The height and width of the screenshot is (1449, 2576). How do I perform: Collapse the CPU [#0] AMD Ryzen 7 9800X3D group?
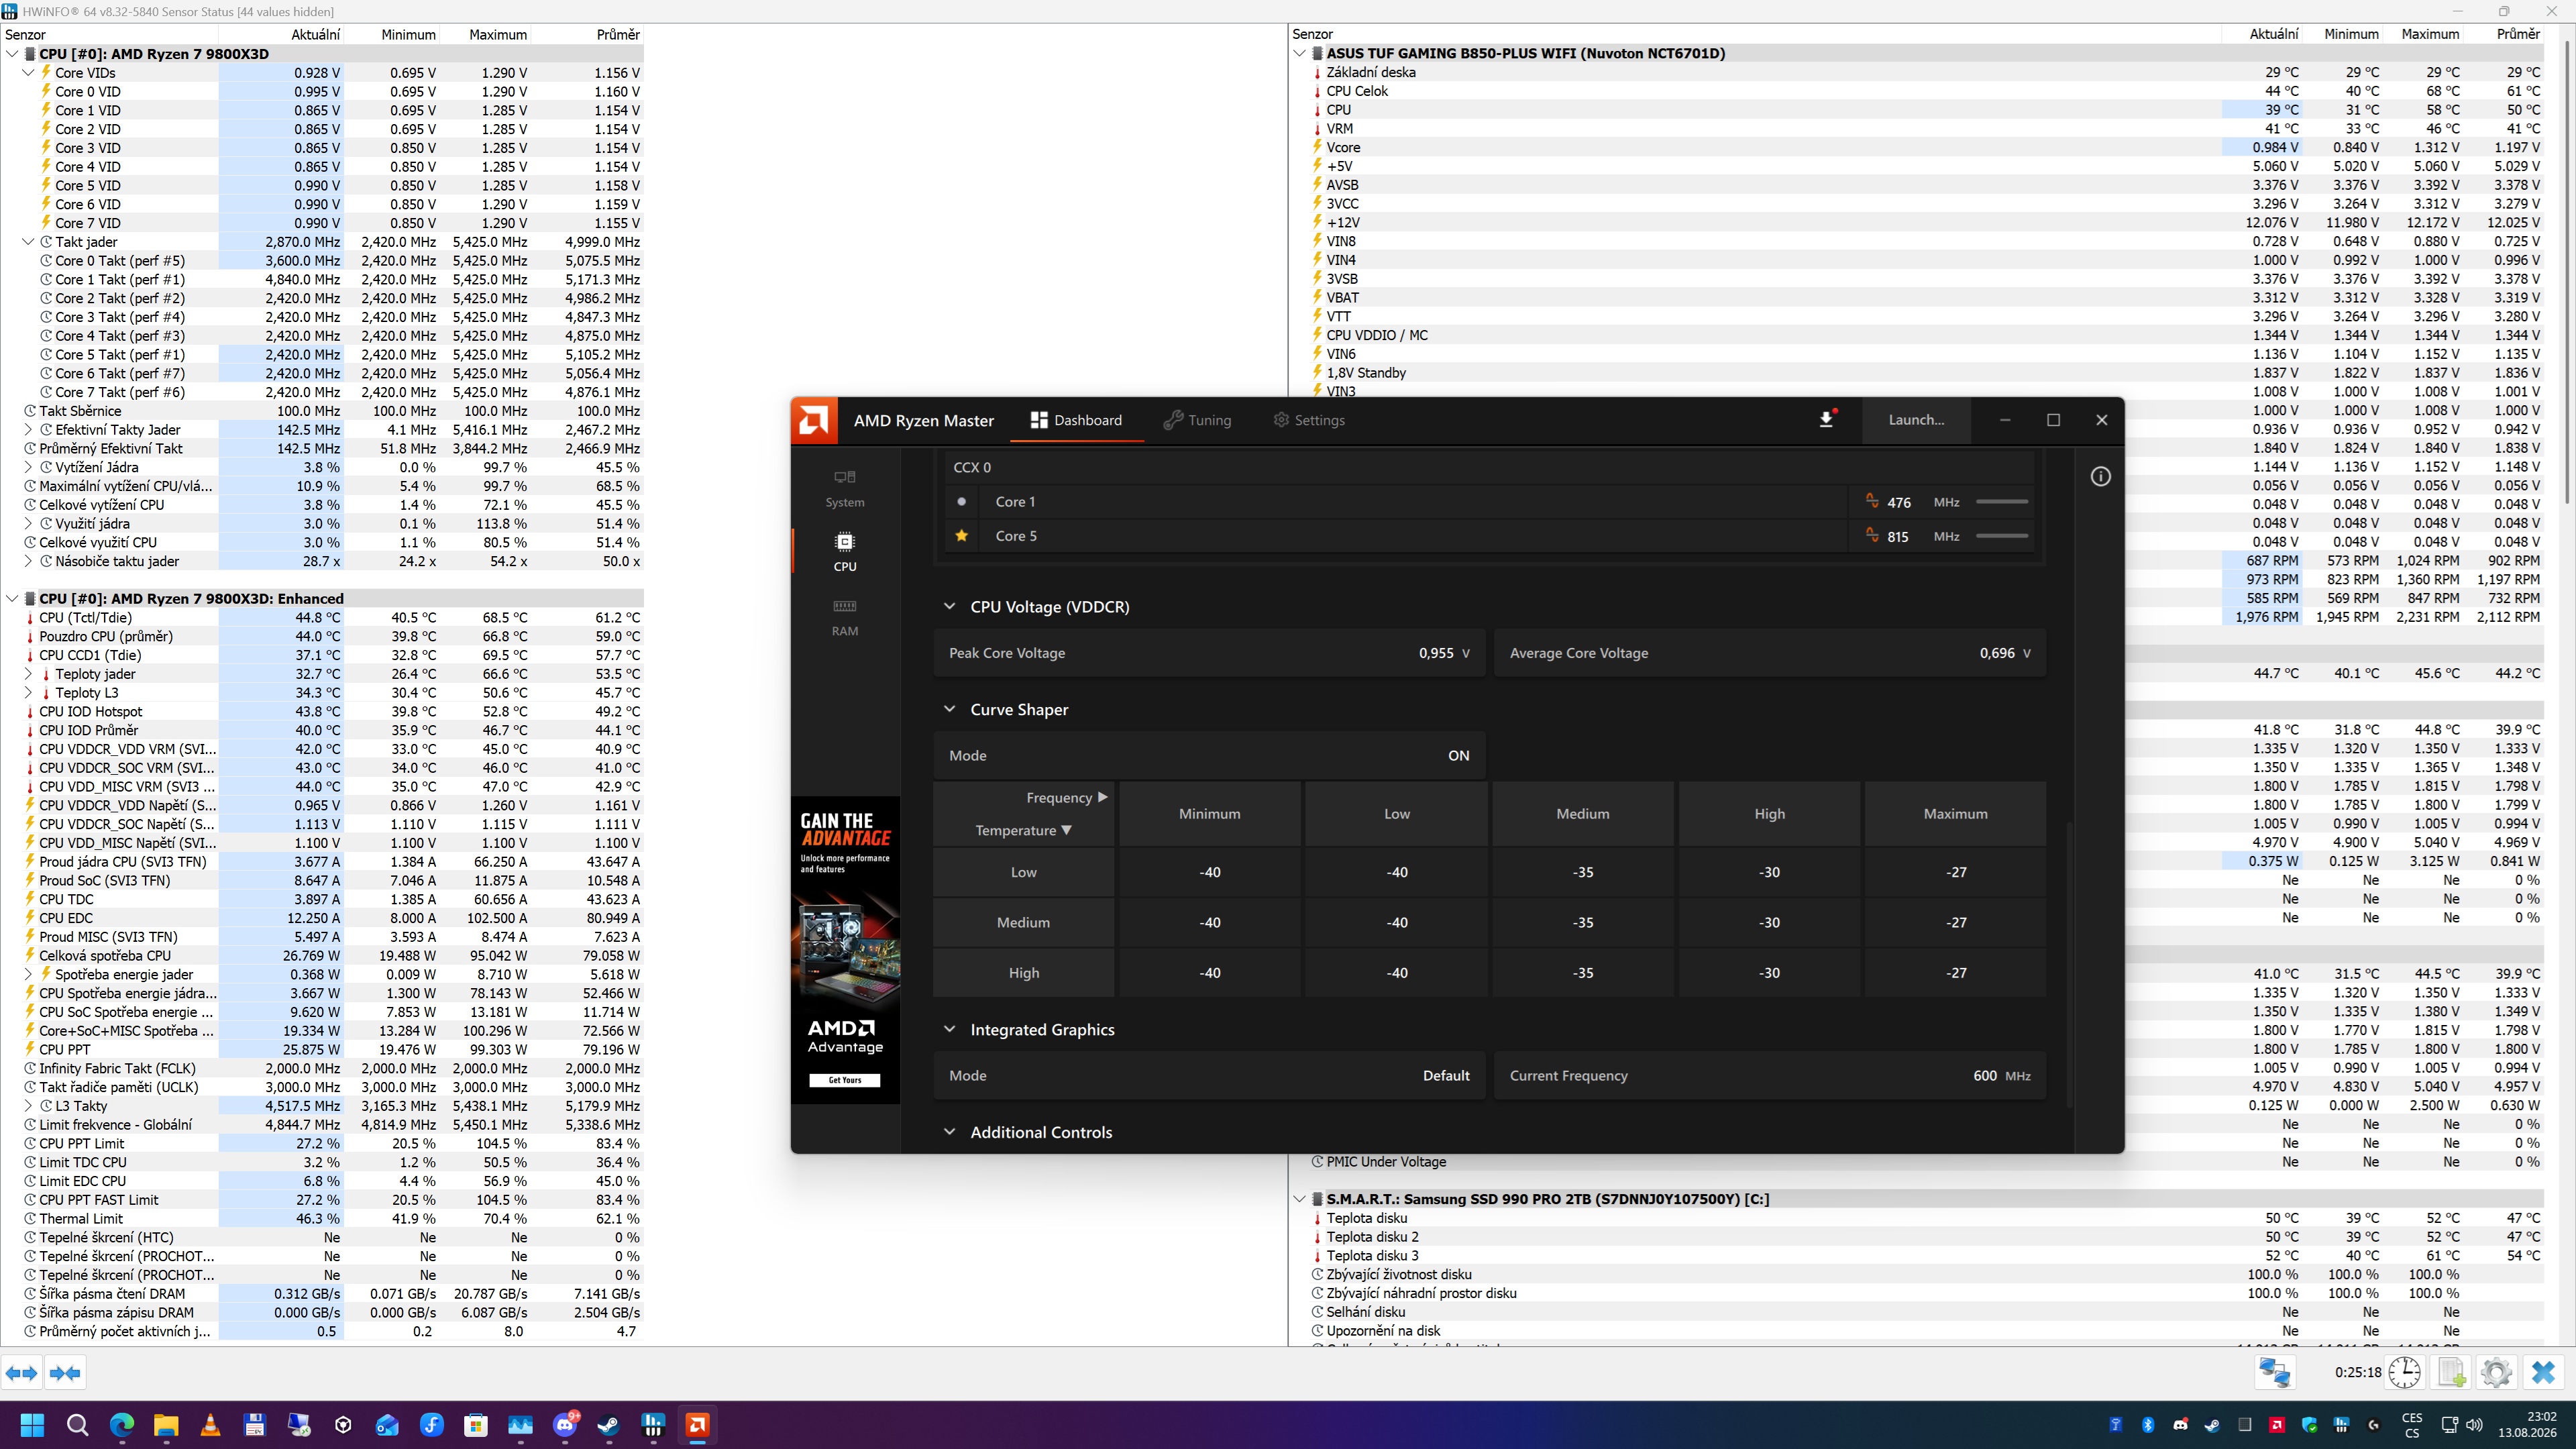click(12, 54)
